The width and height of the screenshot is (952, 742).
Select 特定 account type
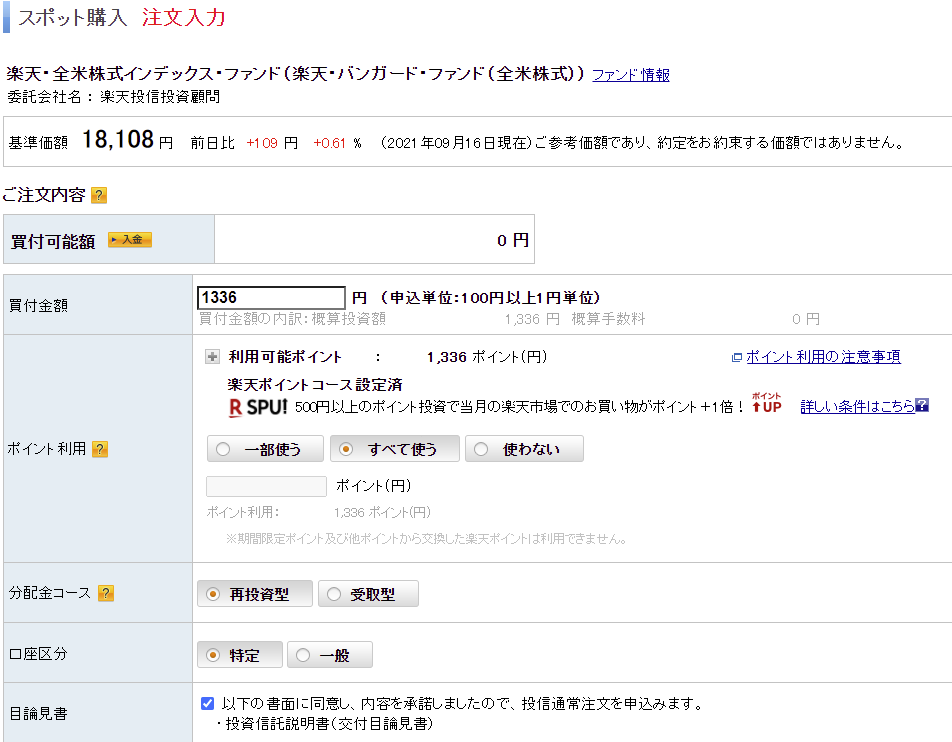240,655
